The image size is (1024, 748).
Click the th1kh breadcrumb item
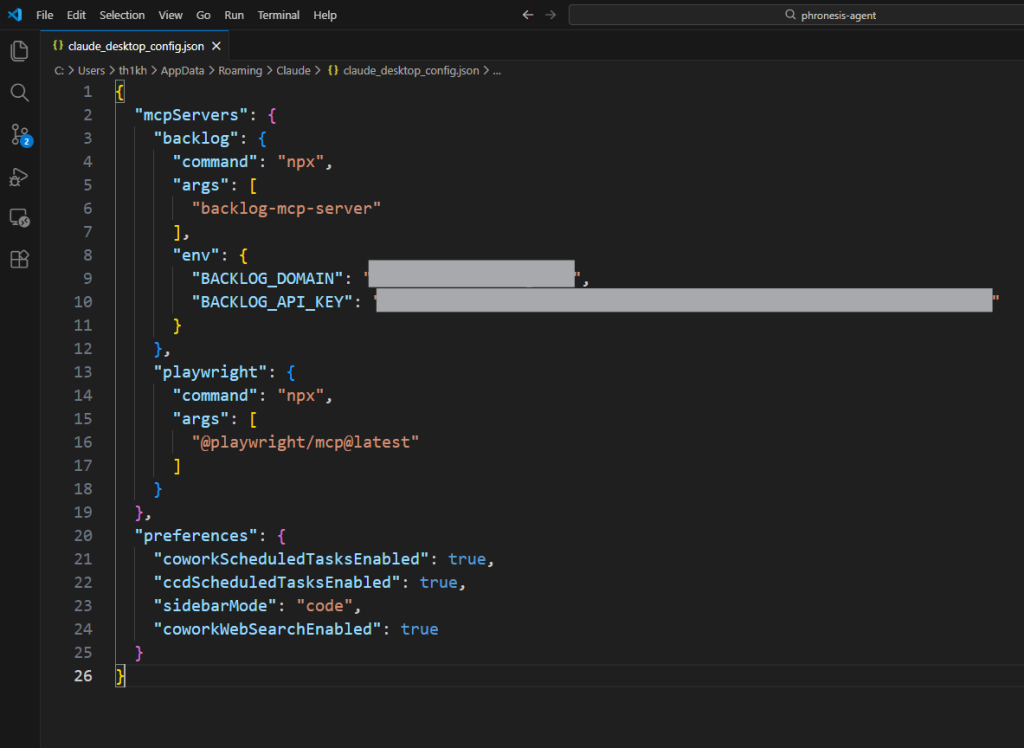click(x=133, y=70)
